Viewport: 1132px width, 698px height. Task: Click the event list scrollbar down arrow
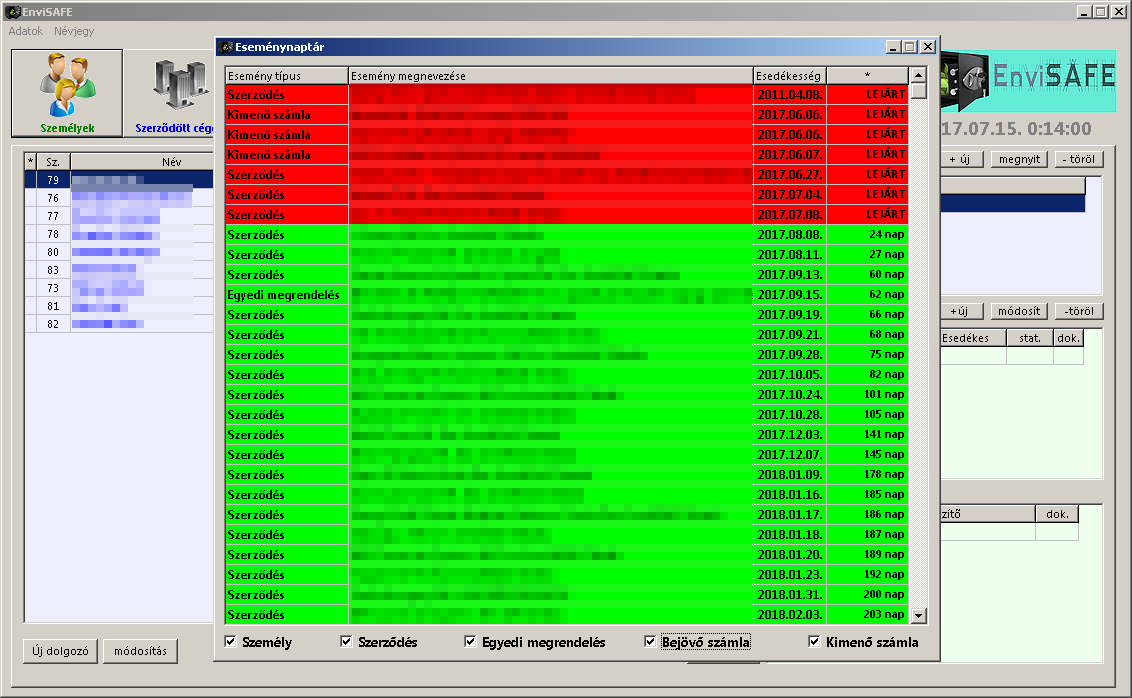918,616
